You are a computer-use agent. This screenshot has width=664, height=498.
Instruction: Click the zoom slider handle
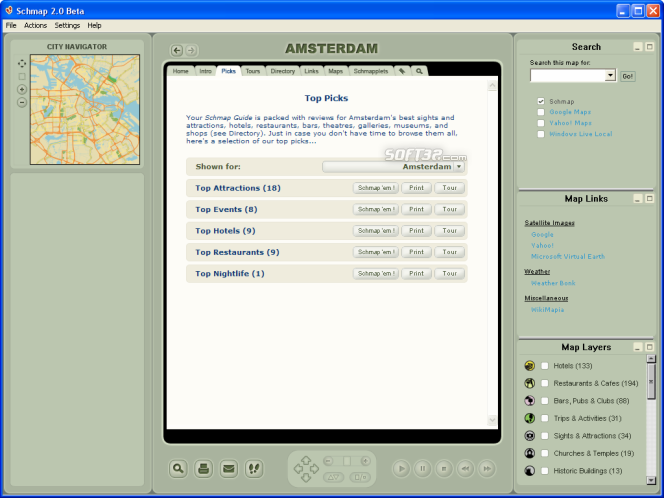[x=347, y=461]
